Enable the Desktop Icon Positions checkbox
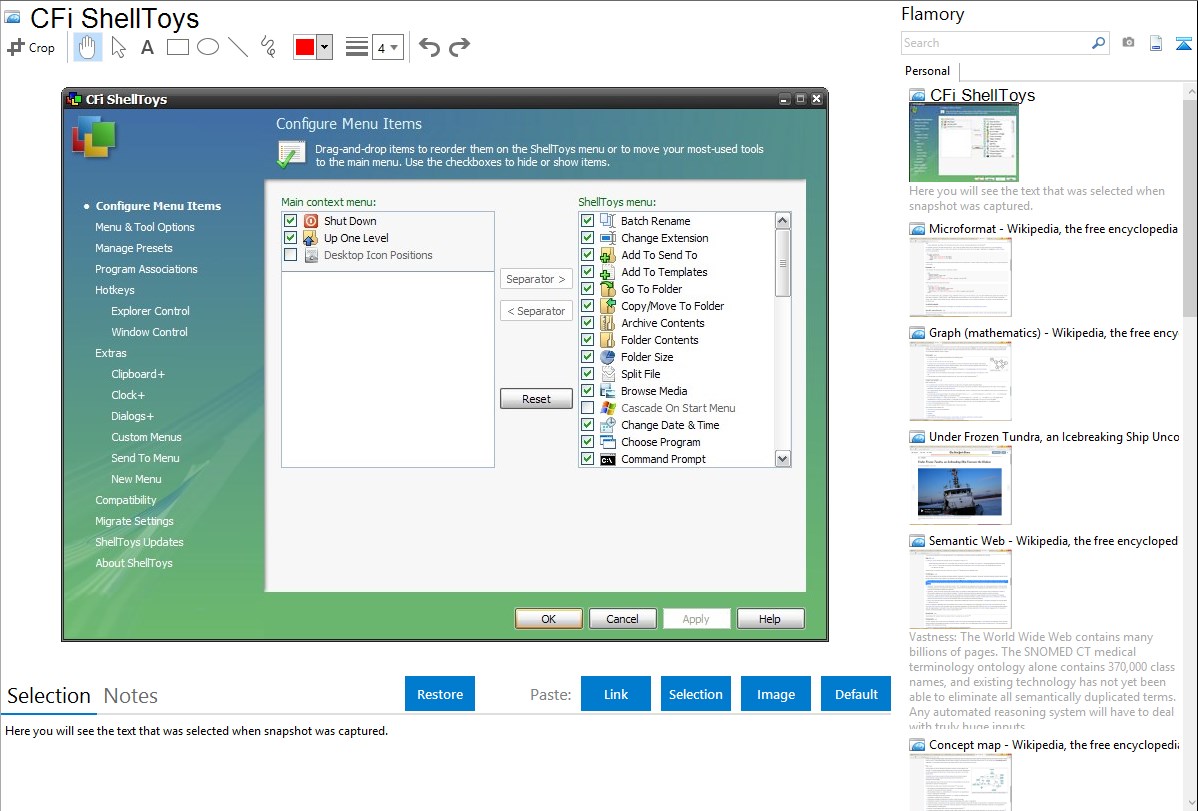Screen dimensions: 1198x811 pyautogui.click(x=290, y=255)
